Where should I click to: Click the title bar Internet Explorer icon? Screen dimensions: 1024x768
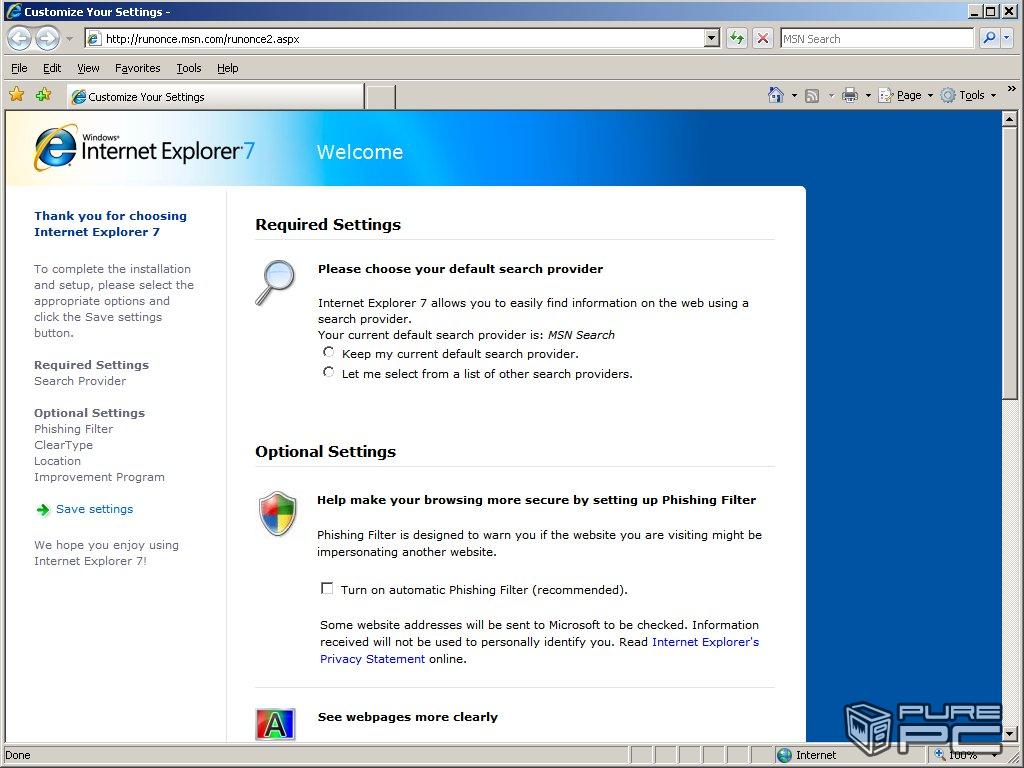[x=12, y=11]
